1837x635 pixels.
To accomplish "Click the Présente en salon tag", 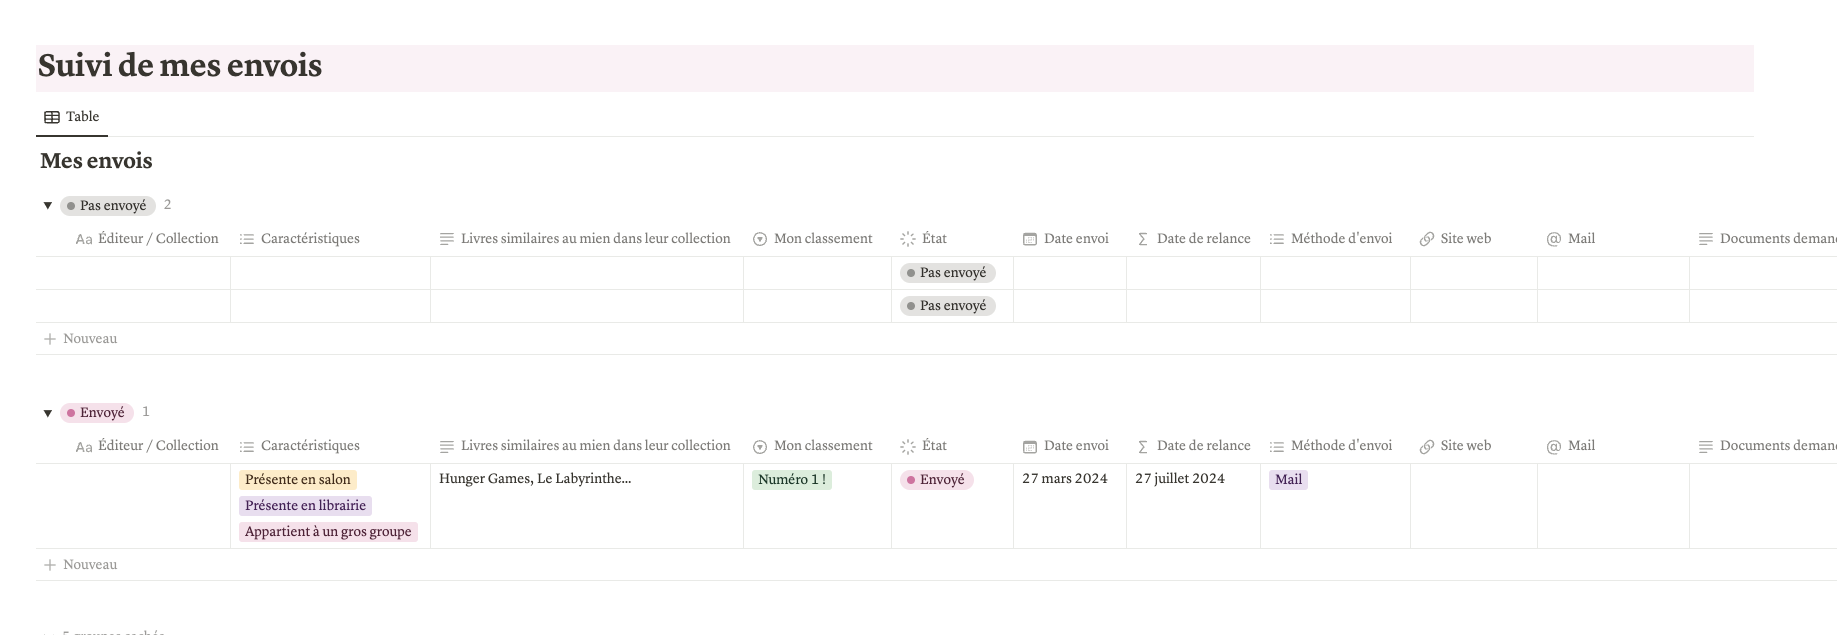I will (x=298, y=480).
